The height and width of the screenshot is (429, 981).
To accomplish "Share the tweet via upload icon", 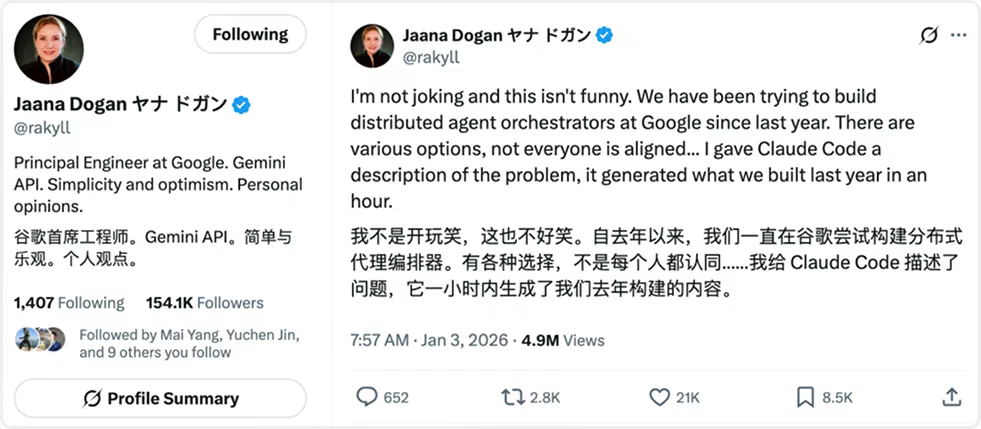I will click(x=951, y=397).
